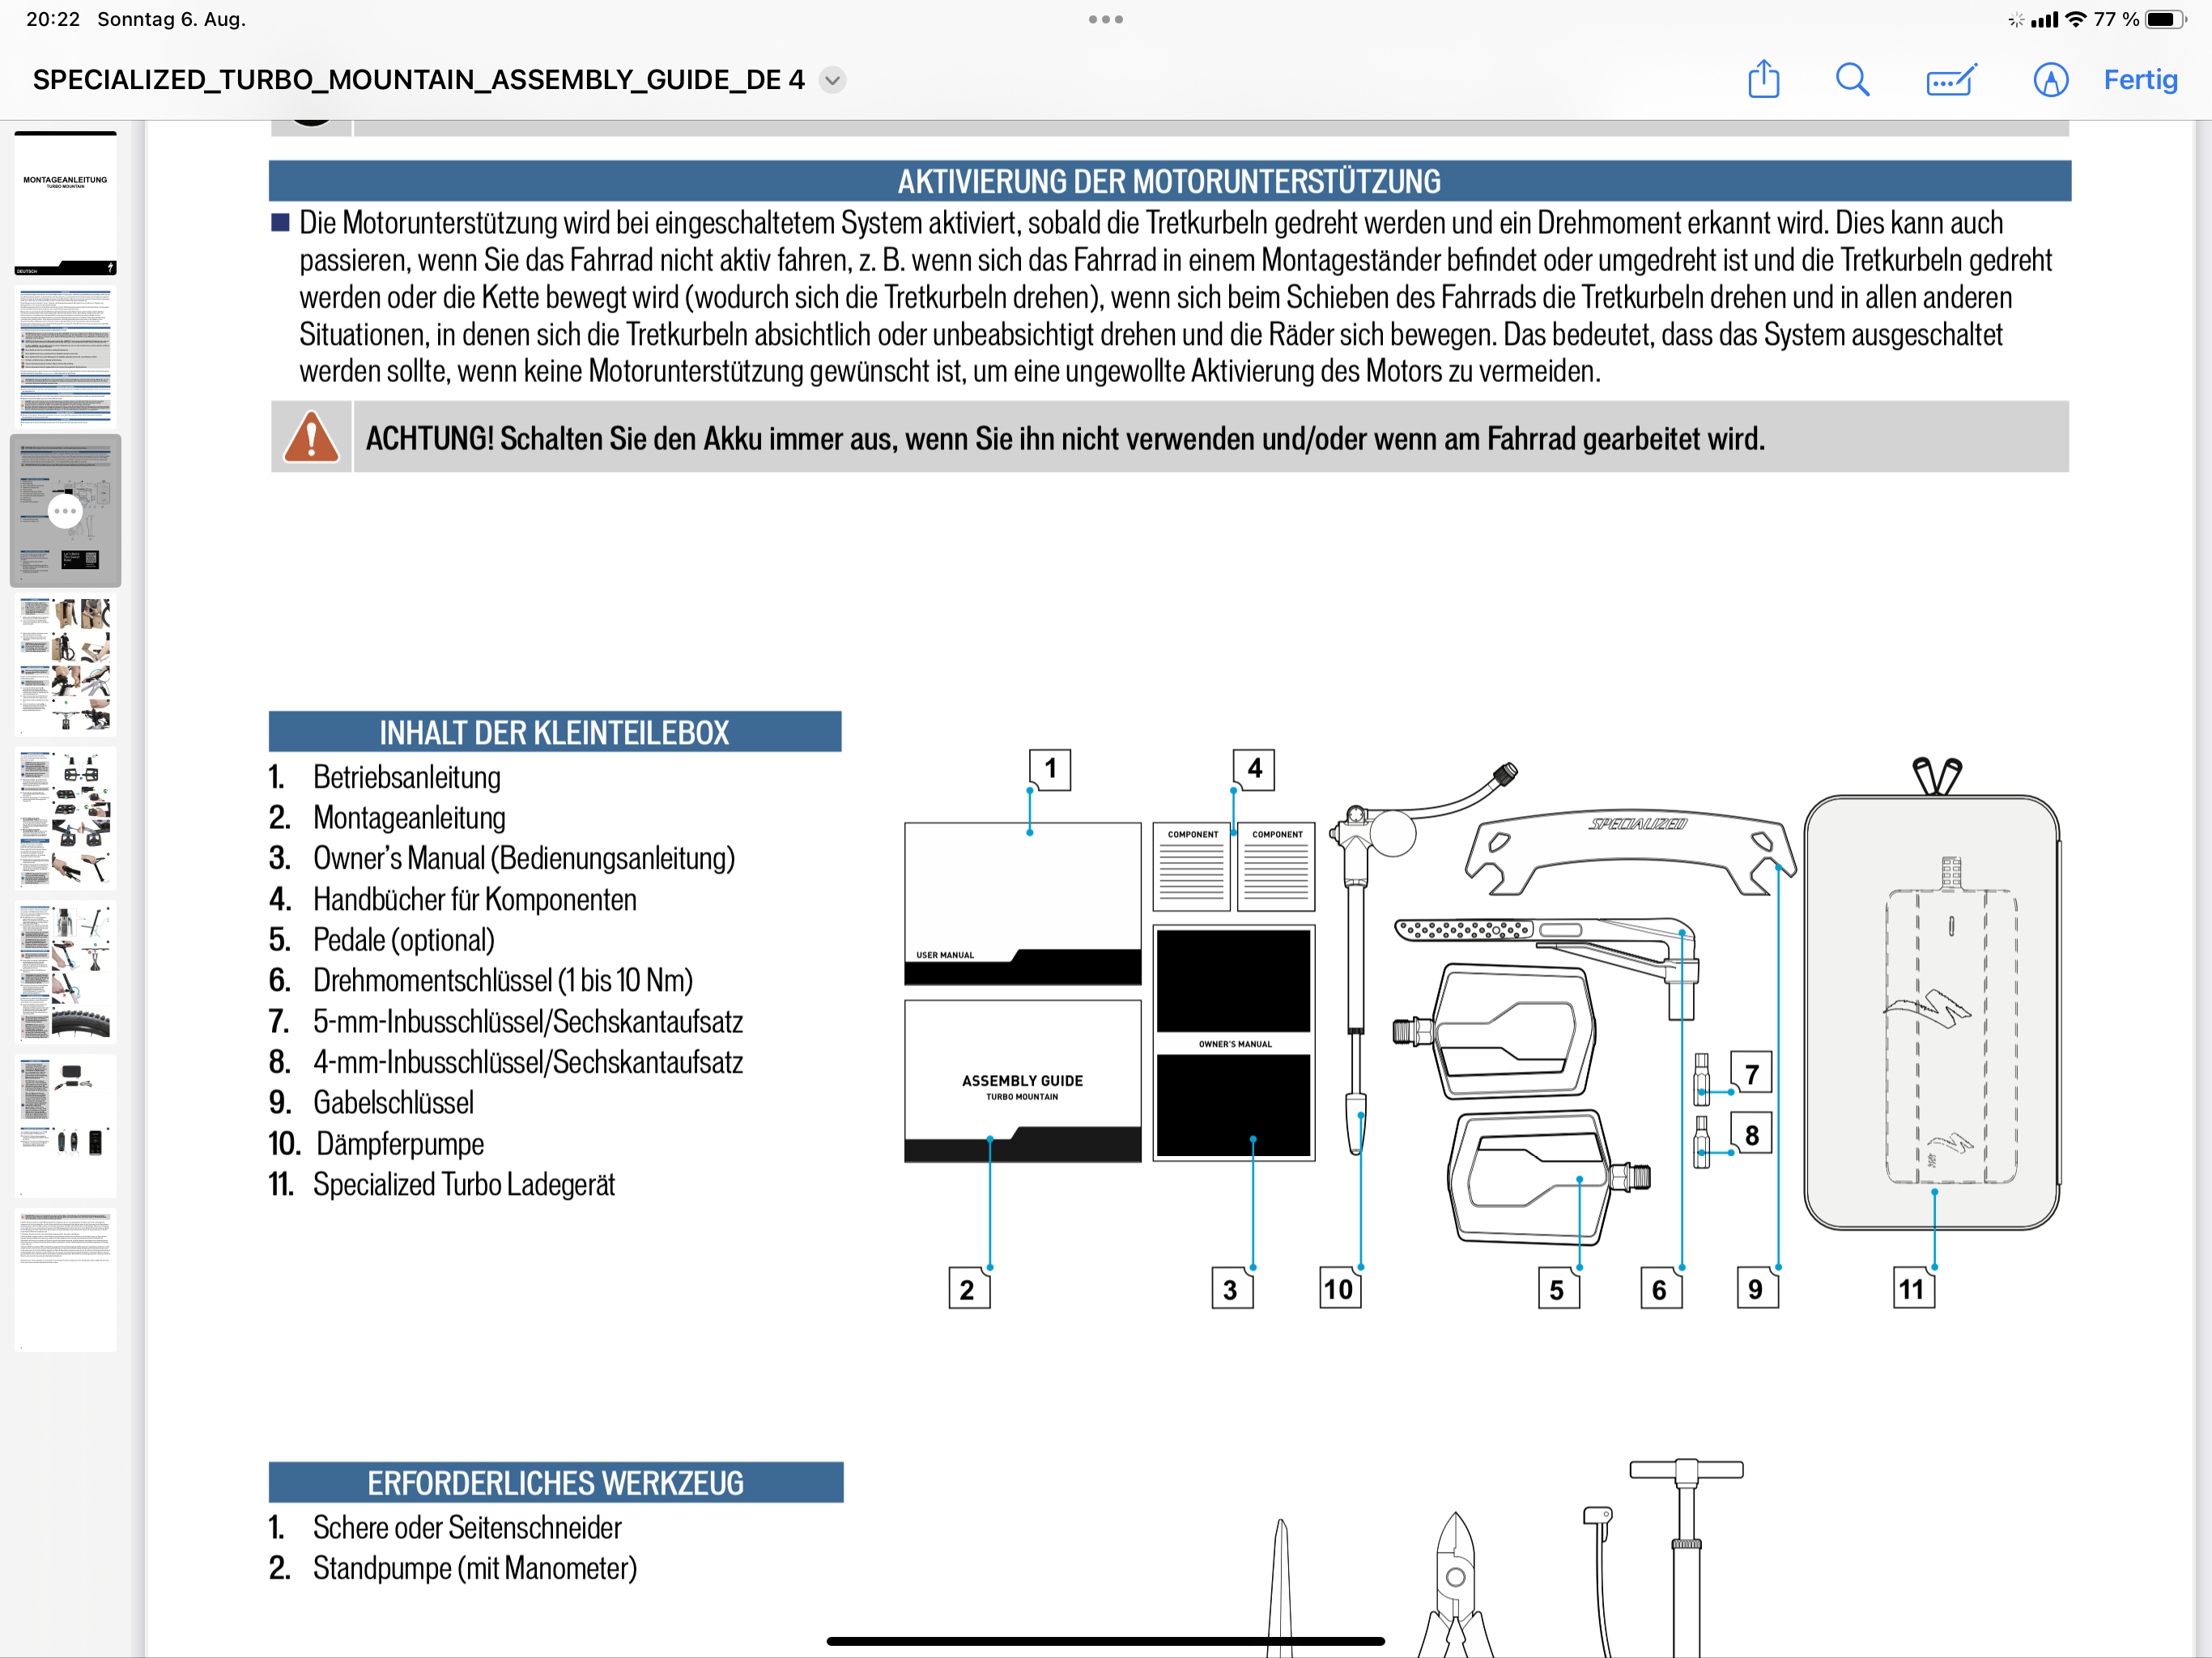Tap the document title SPECIALIZED_TURBO_MOUNTAIN_ASSEMBLY_GUIDE_DE 4

click(418, 80)
